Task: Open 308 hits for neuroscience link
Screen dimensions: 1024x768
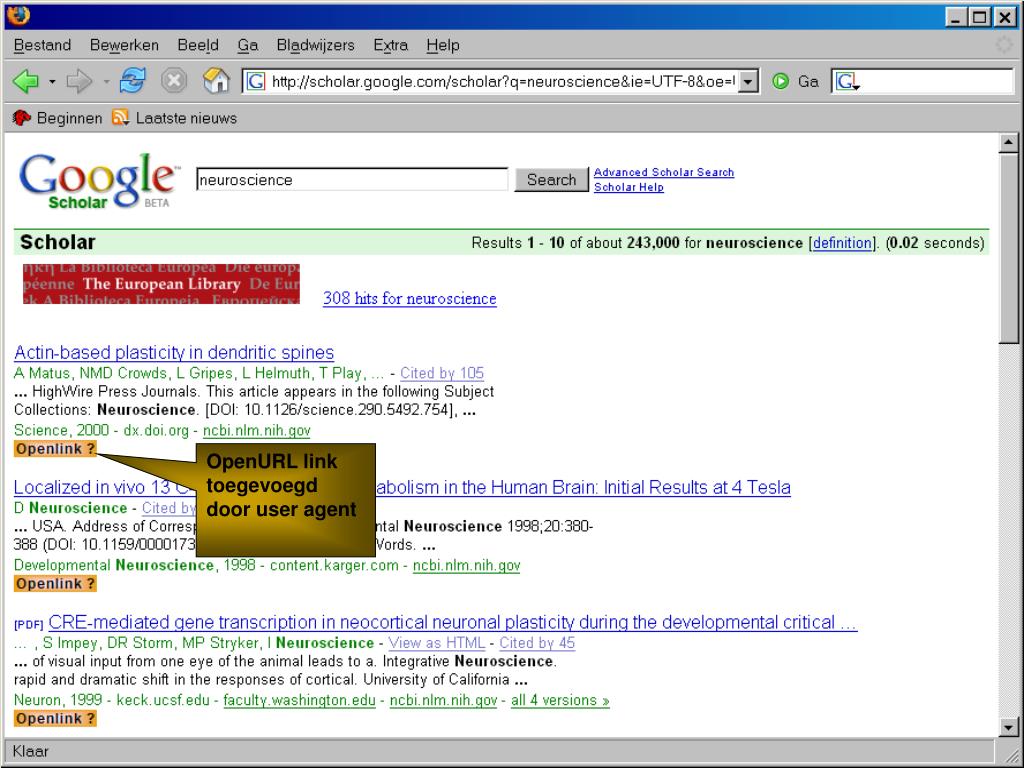Action: [409, 298]
